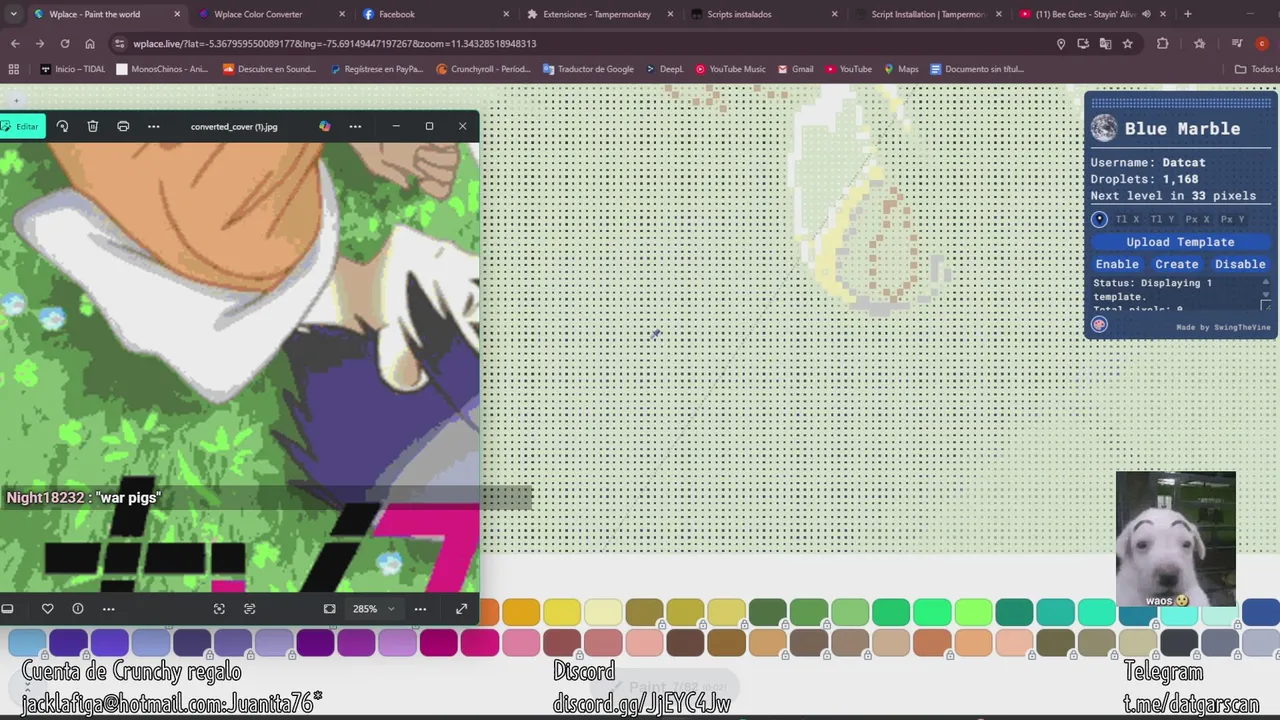This screenshot has height=720, width=1280.
Task: Open the palette icon in Blue Marble footer
Action: click(x=1099, y=324)
